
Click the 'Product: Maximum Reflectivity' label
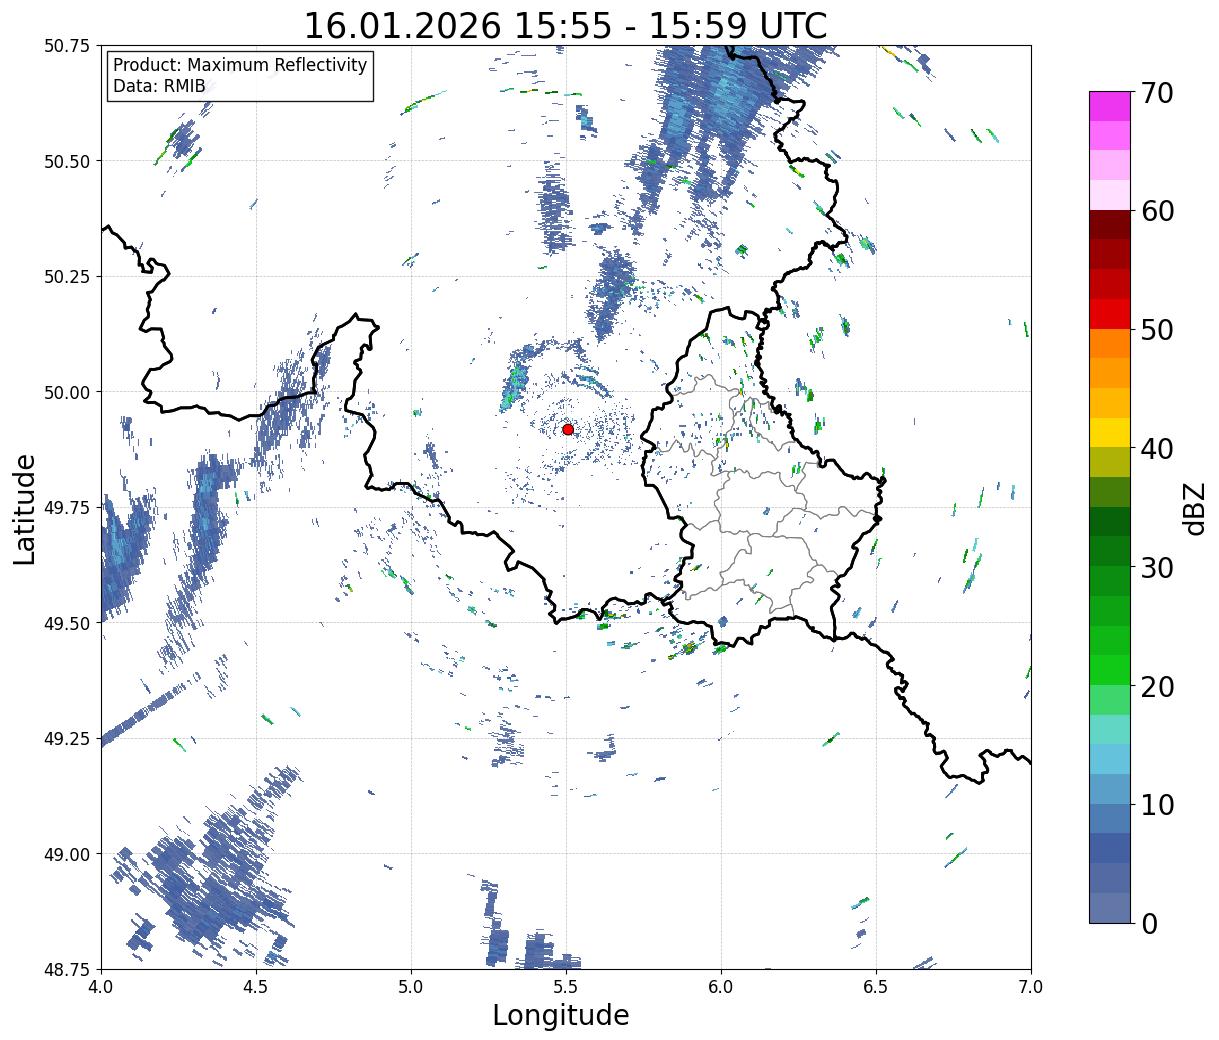[240, 65]
